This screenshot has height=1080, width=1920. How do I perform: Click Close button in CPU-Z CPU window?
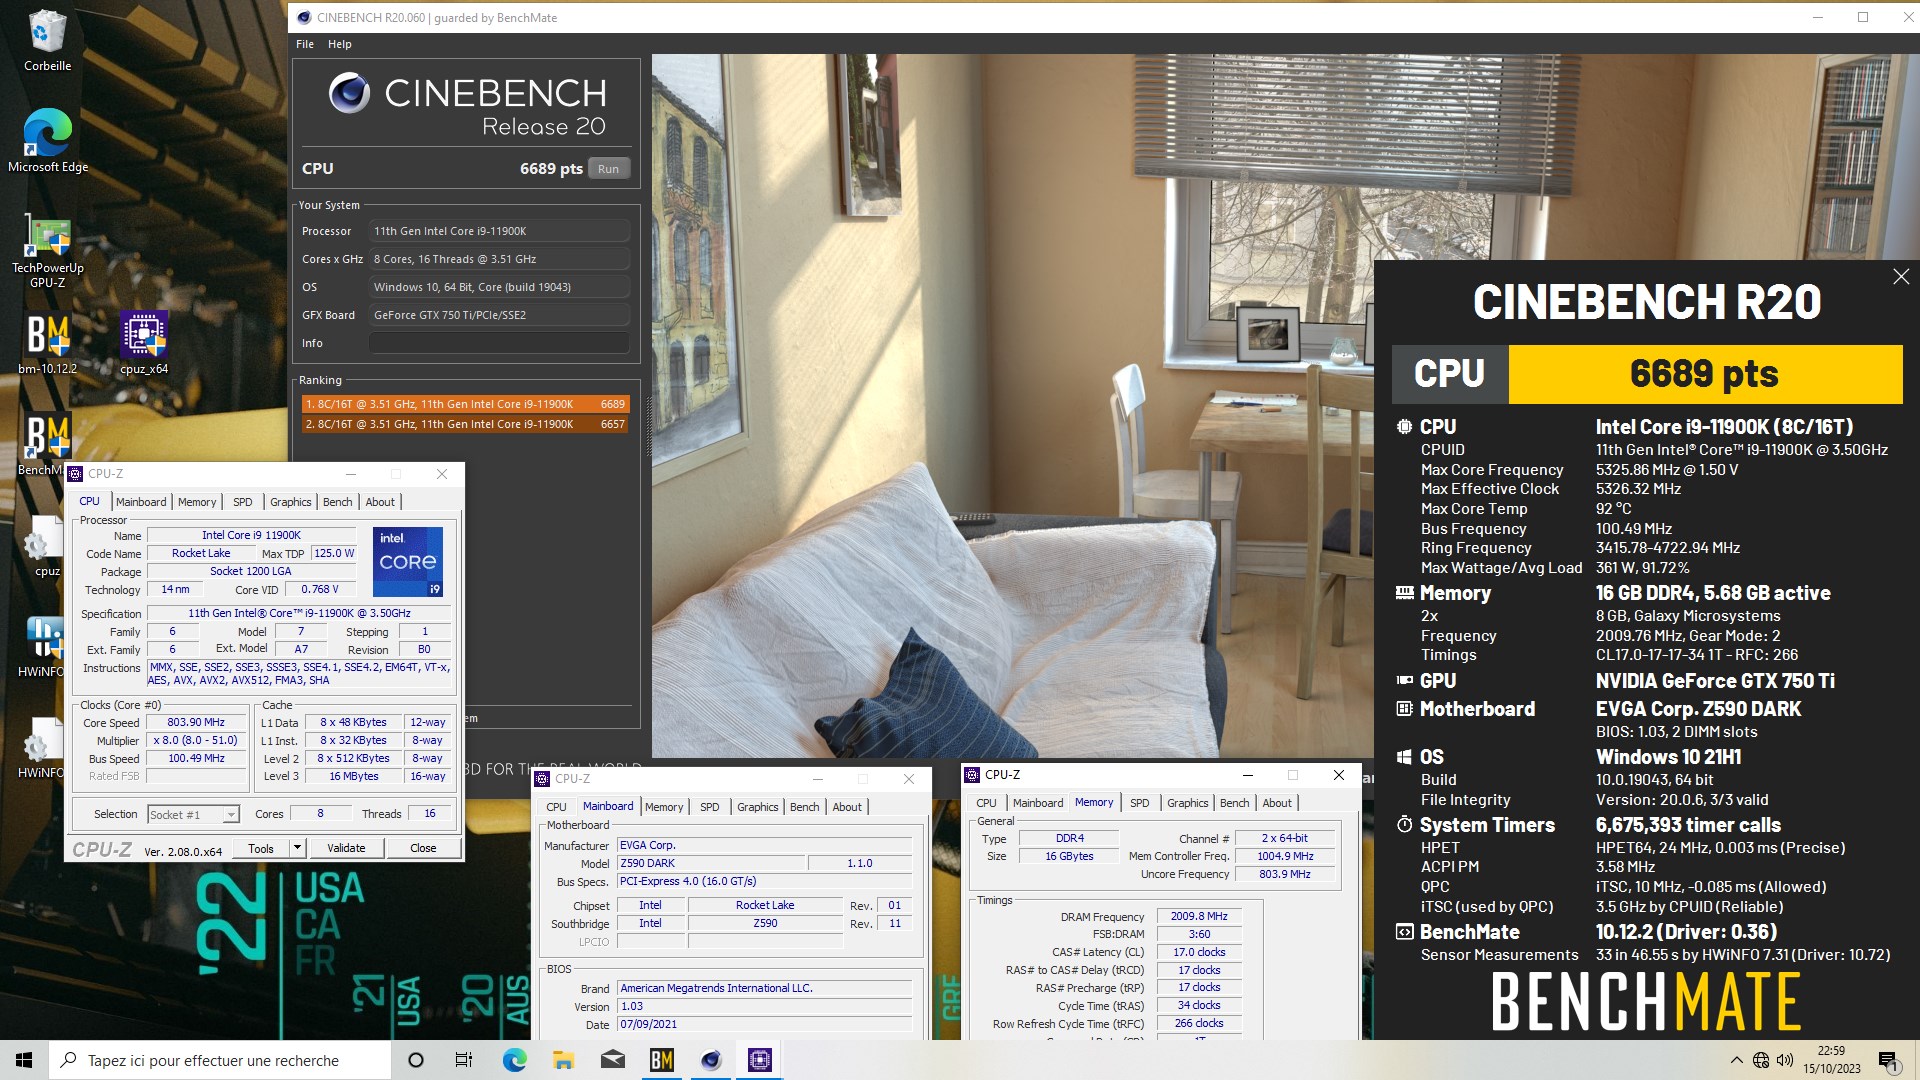pos(423,848)
